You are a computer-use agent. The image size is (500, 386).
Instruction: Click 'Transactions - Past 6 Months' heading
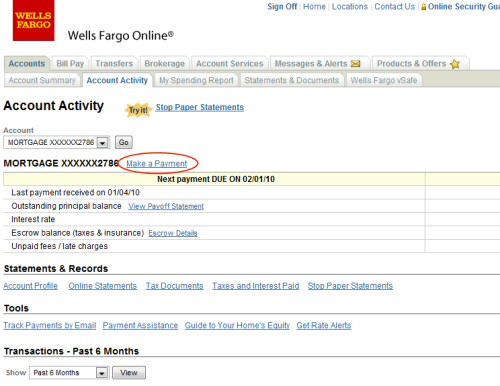point(71,351)
